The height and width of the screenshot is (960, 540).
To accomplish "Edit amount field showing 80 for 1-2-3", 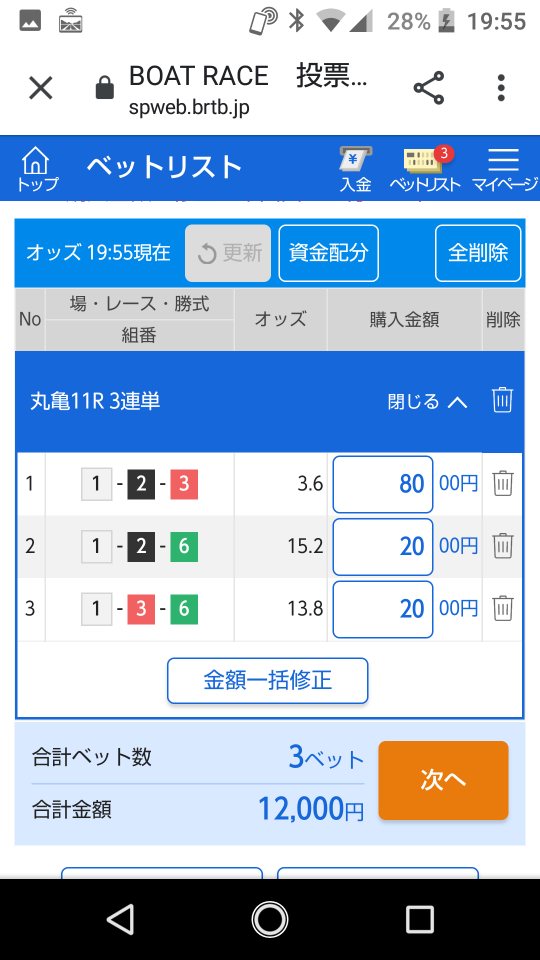I will coord(383,484).
